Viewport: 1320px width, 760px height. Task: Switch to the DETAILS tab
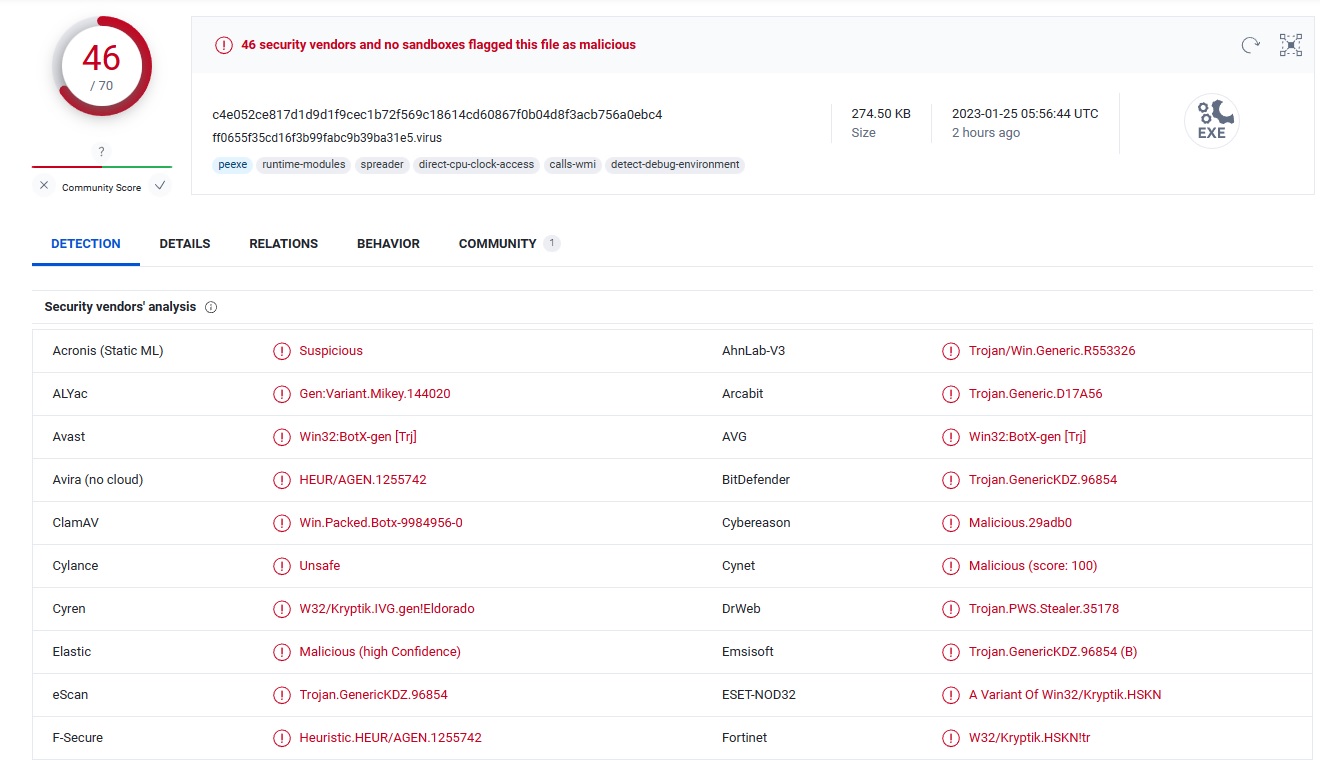click(x=185, y=244)
